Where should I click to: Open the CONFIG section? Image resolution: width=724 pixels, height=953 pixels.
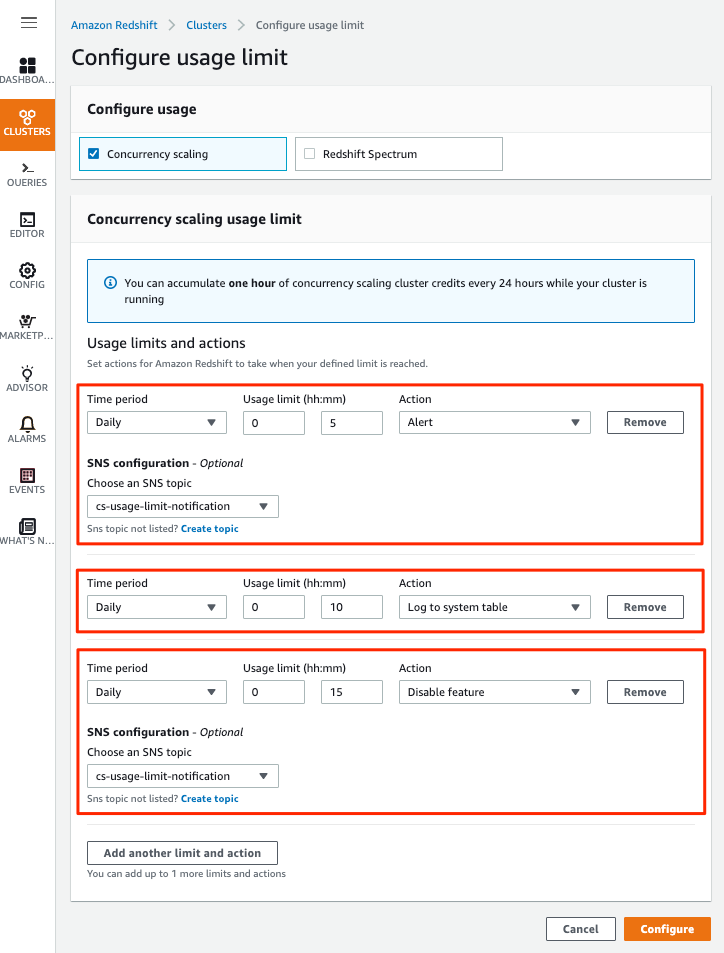(27, 276)
